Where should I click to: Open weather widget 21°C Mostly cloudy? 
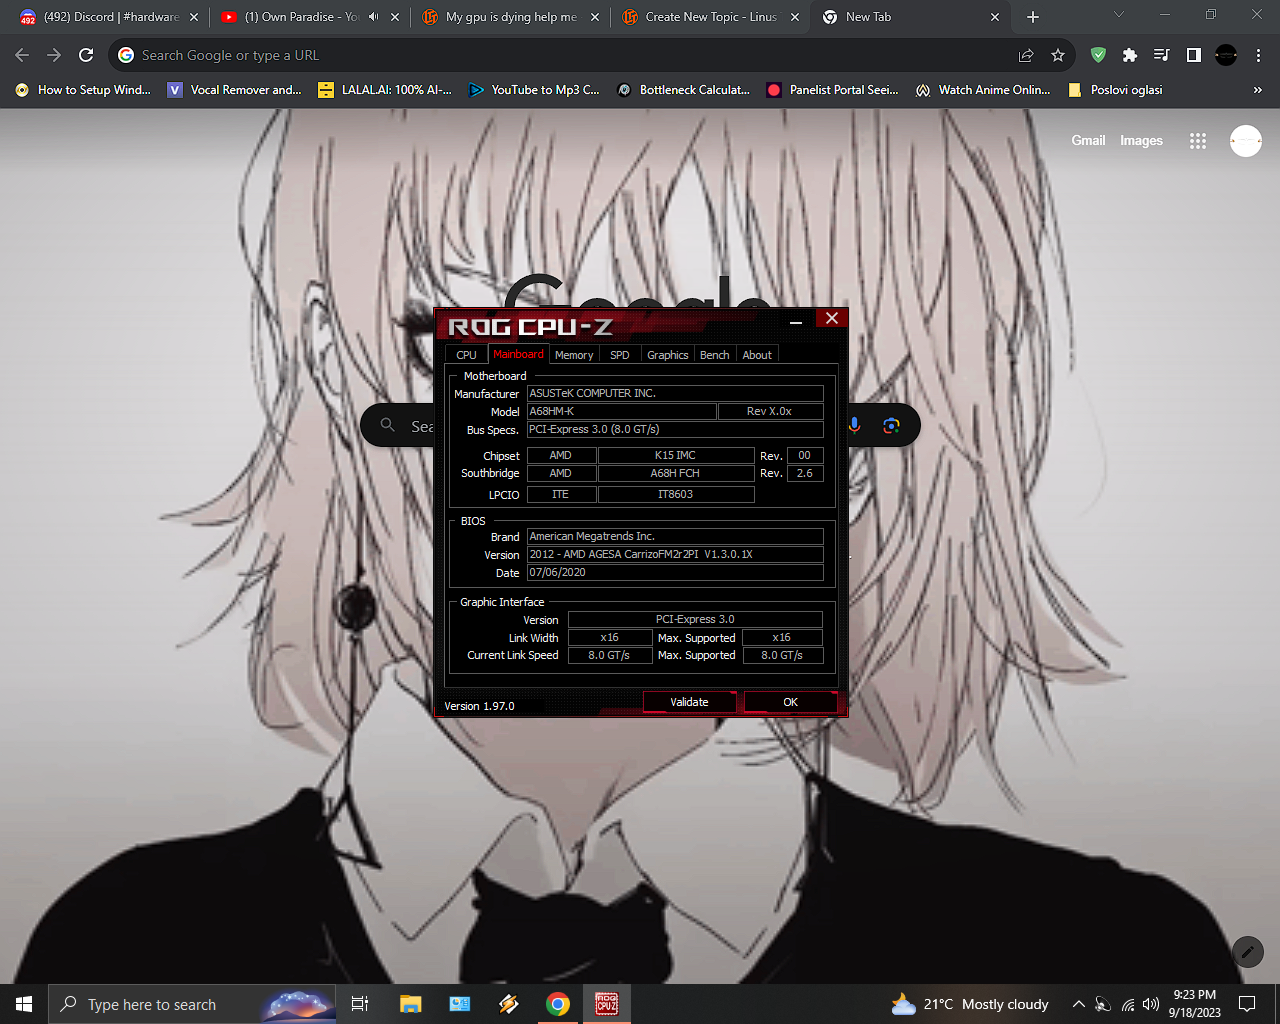970,1004
